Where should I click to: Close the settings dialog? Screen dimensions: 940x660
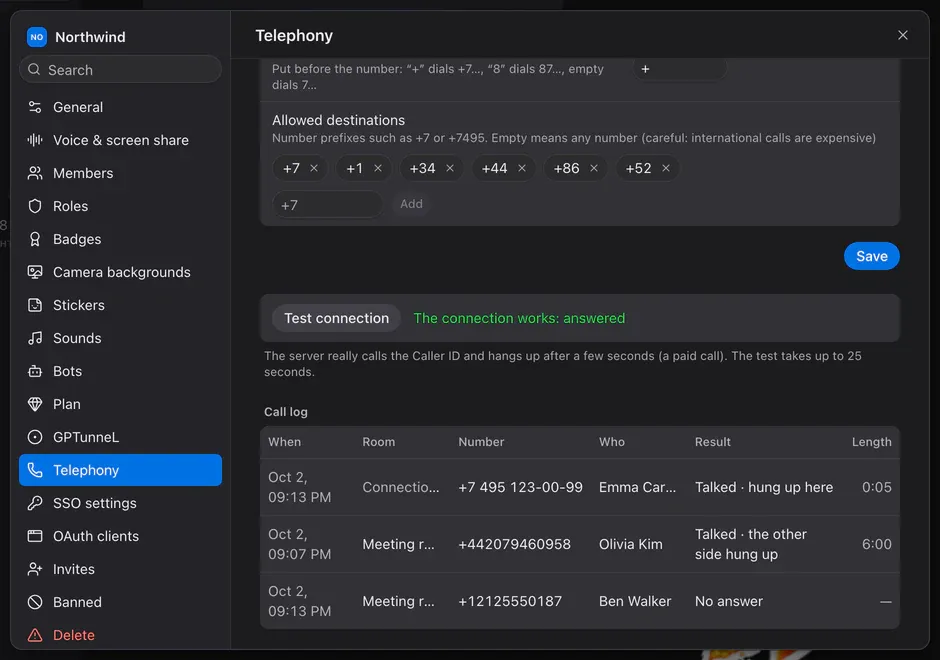coord(902,35)
